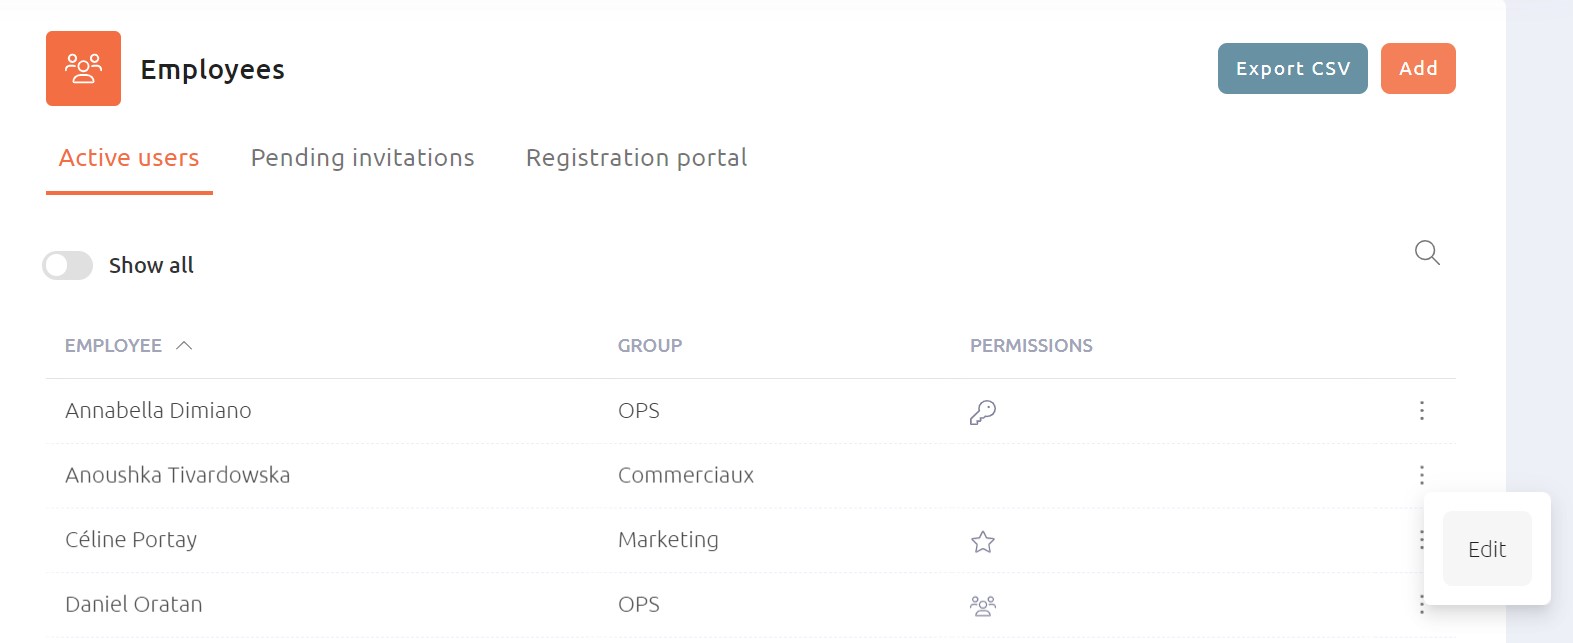This screenshot has height=643, width=1573.
Task: Click the orange Add button
Action: (x=1418, y=69)
